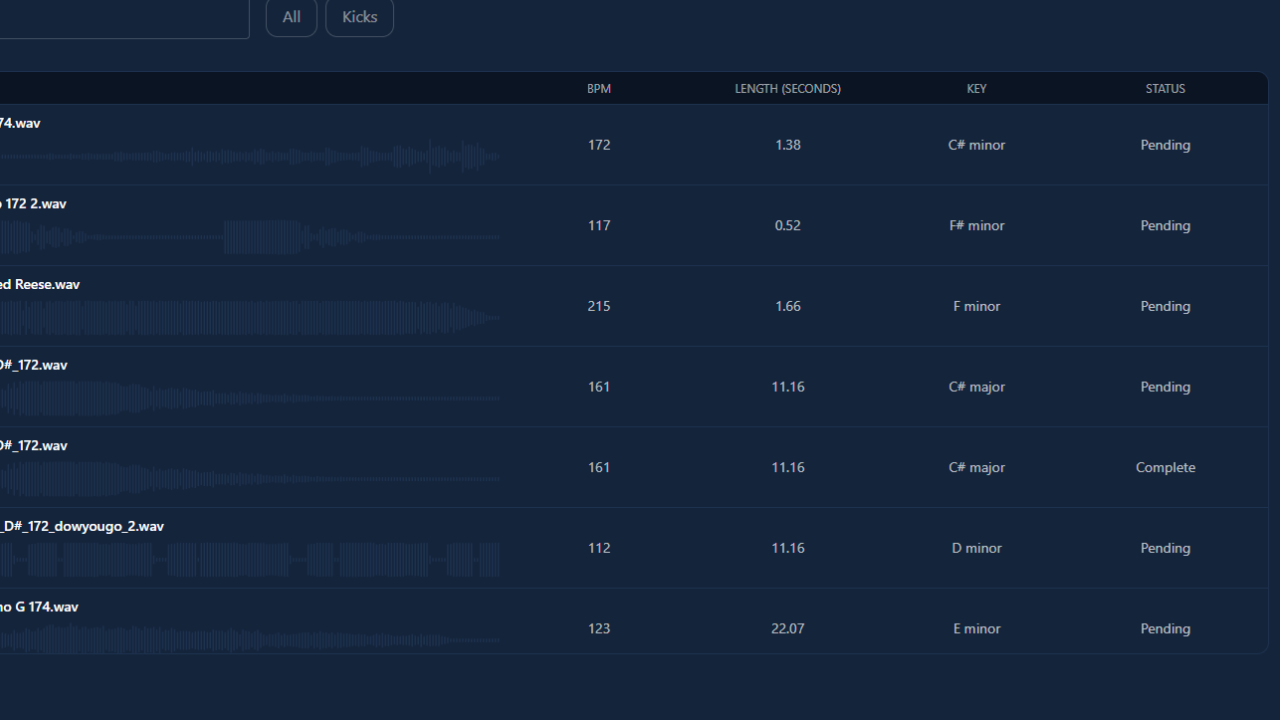Click the length value 1.38
1280x720 pixels.
[x=788, y=145]
